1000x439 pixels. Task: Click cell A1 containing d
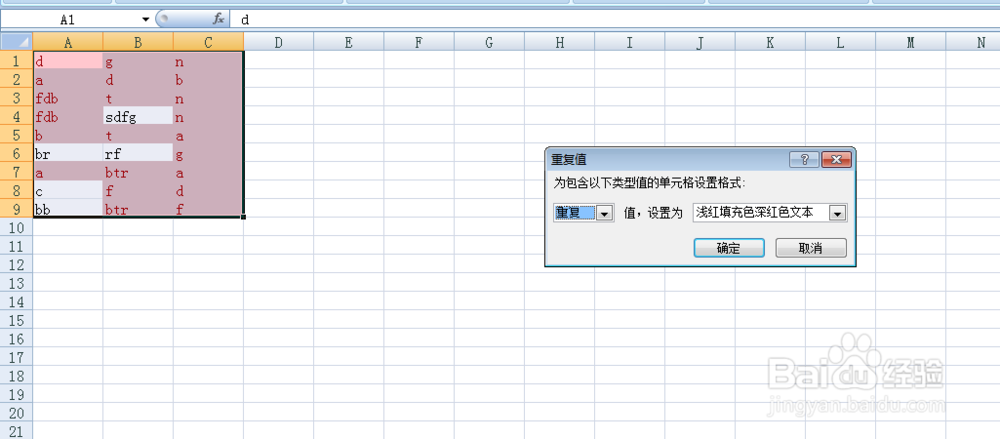coord(68,61)
